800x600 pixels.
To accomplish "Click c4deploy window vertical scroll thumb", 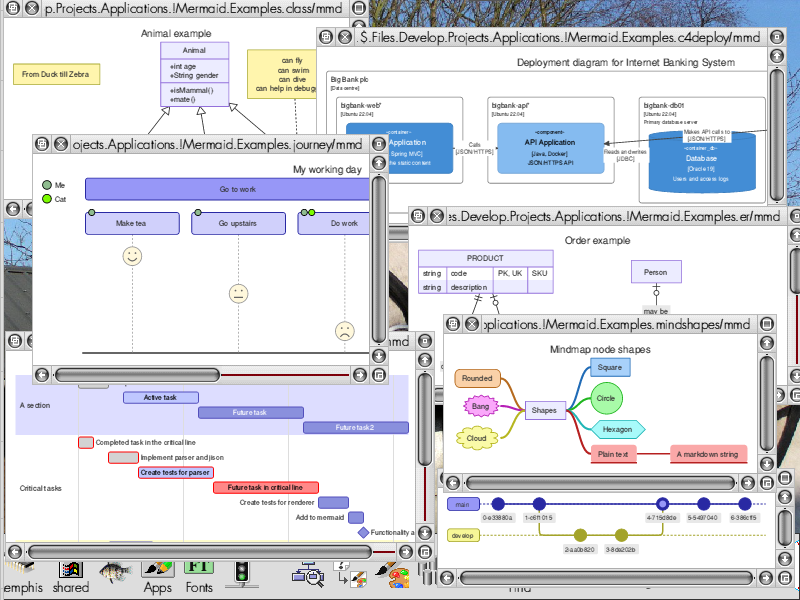I will tap(777, 135).
